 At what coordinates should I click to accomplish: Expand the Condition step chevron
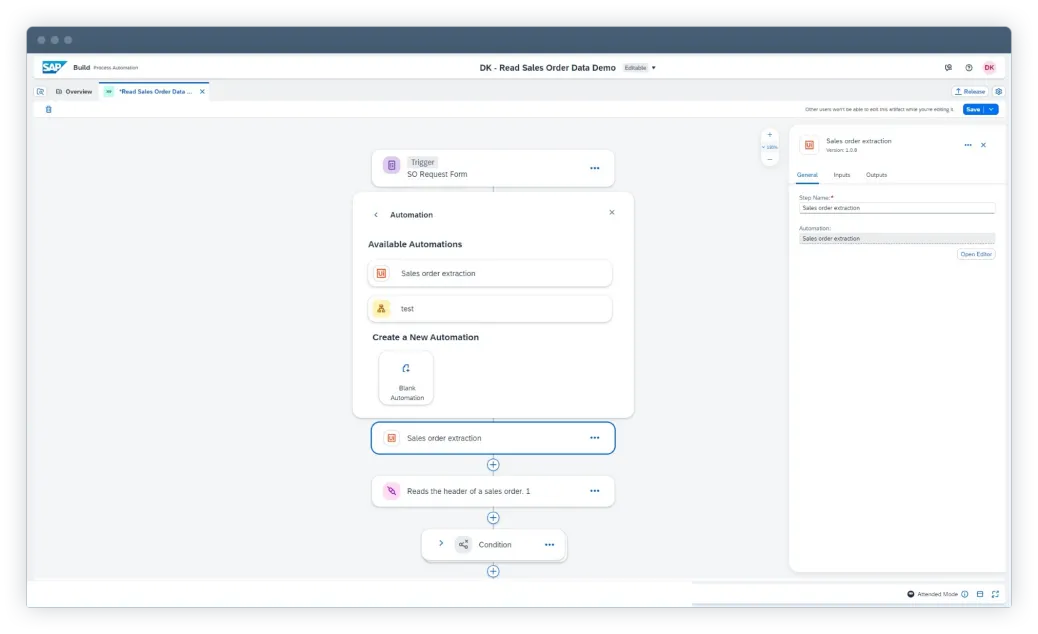pos(440,544)
